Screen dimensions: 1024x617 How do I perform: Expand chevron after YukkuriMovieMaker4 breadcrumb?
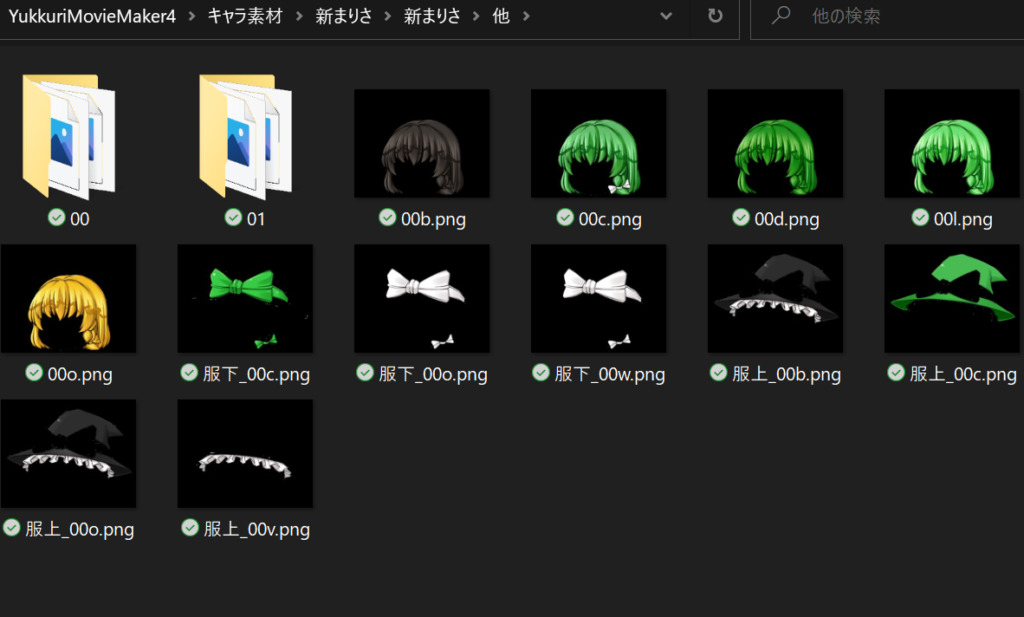(x=191, y=16)
